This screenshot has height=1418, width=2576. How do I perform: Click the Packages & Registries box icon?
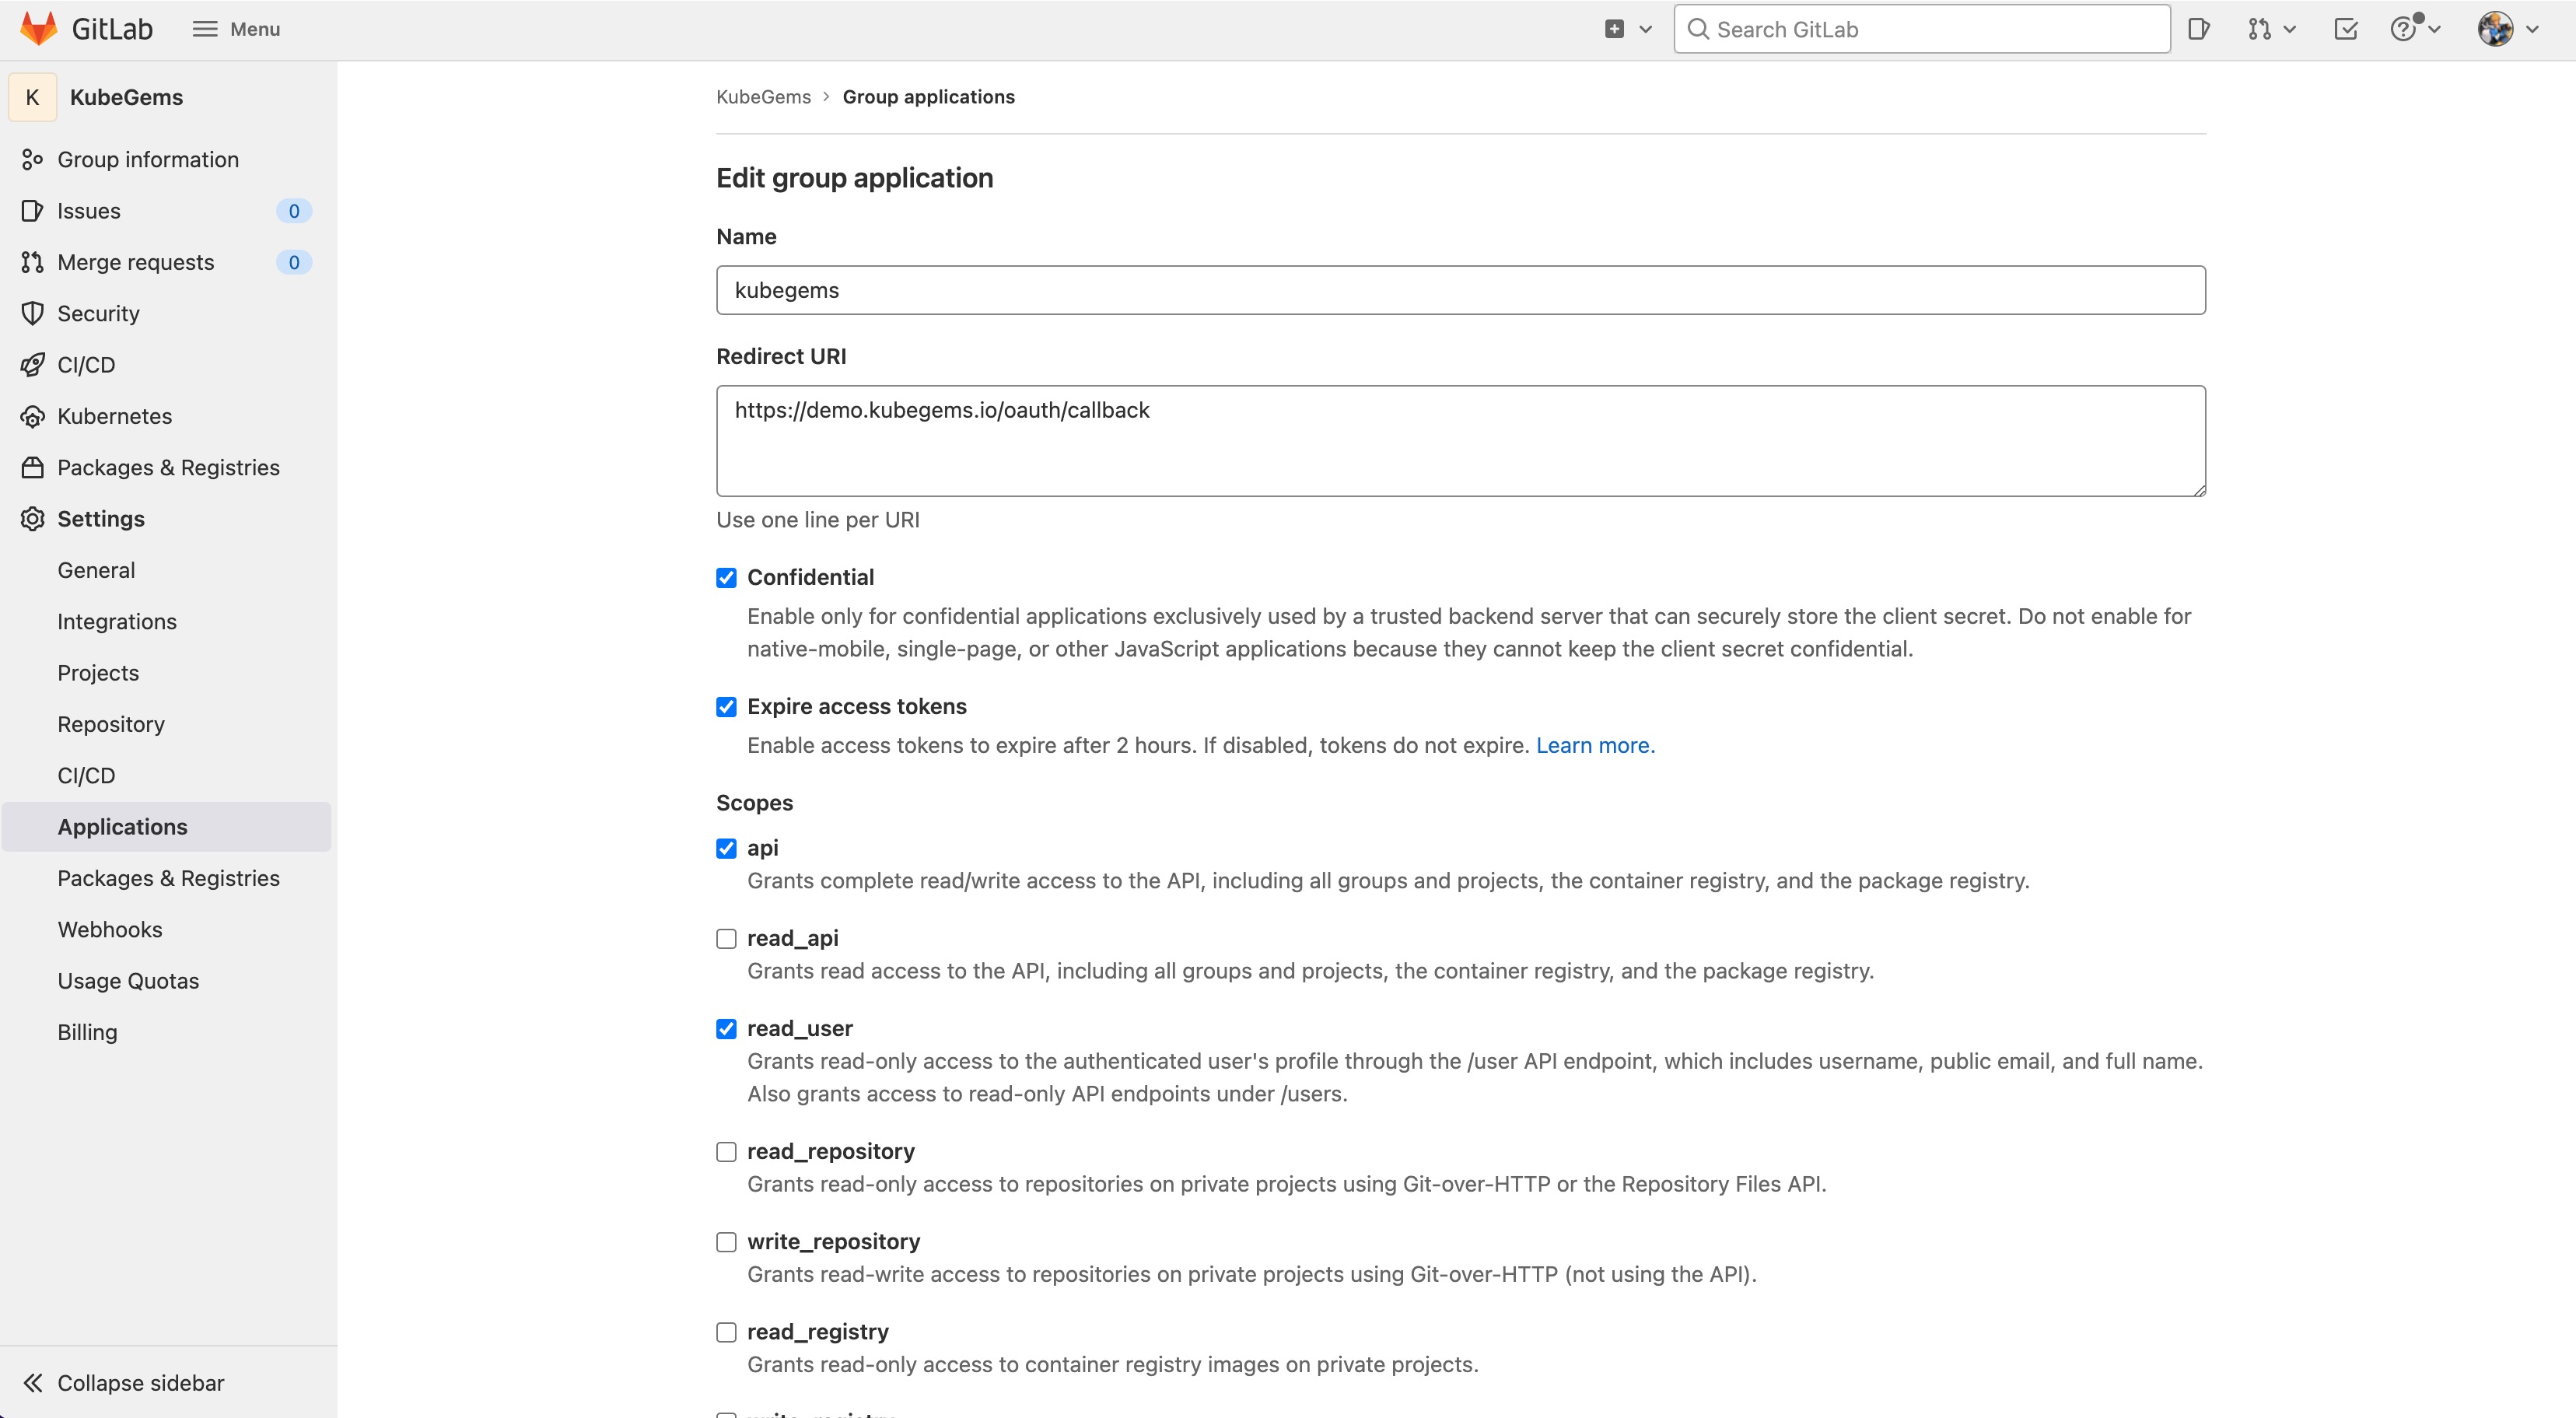(32, 467)
